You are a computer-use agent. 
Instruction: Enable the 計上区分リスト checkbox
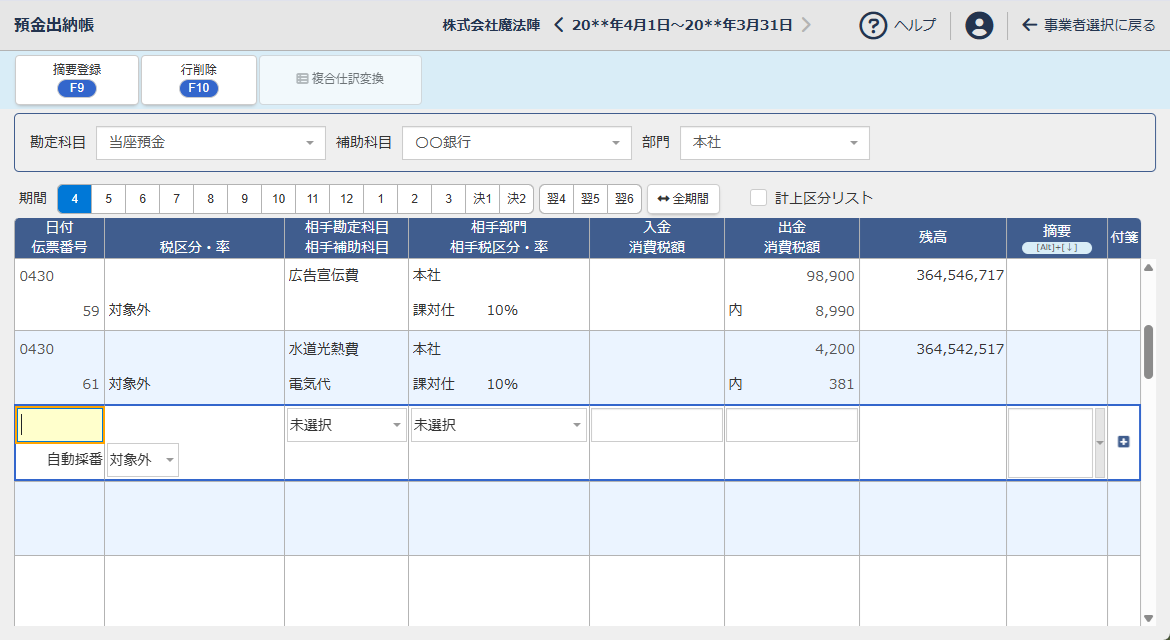(x=759, y=198)
